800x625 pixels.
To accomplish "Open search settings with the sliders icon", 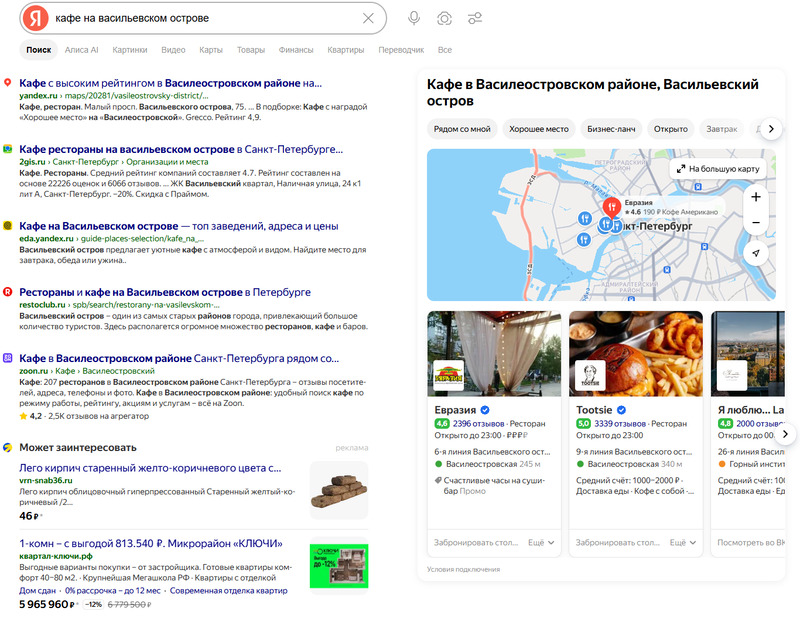I will (x=475, y=18).
